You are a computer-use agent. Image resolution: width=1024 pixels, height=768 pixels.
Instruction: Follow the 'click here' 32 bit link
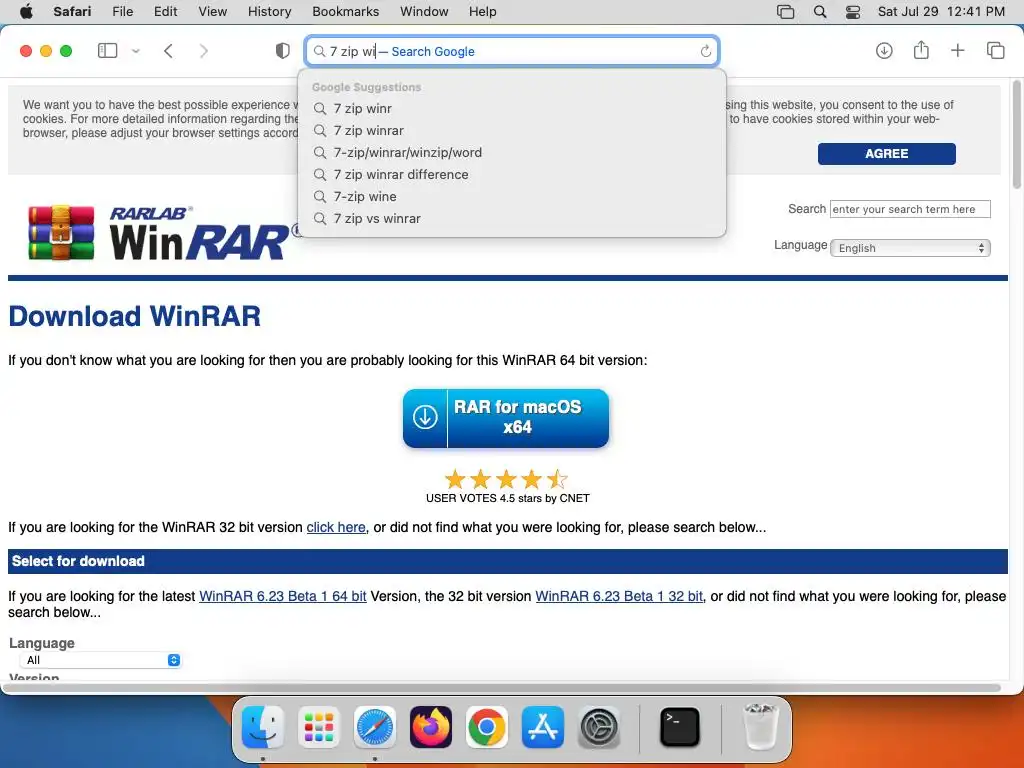coord(336,527)
